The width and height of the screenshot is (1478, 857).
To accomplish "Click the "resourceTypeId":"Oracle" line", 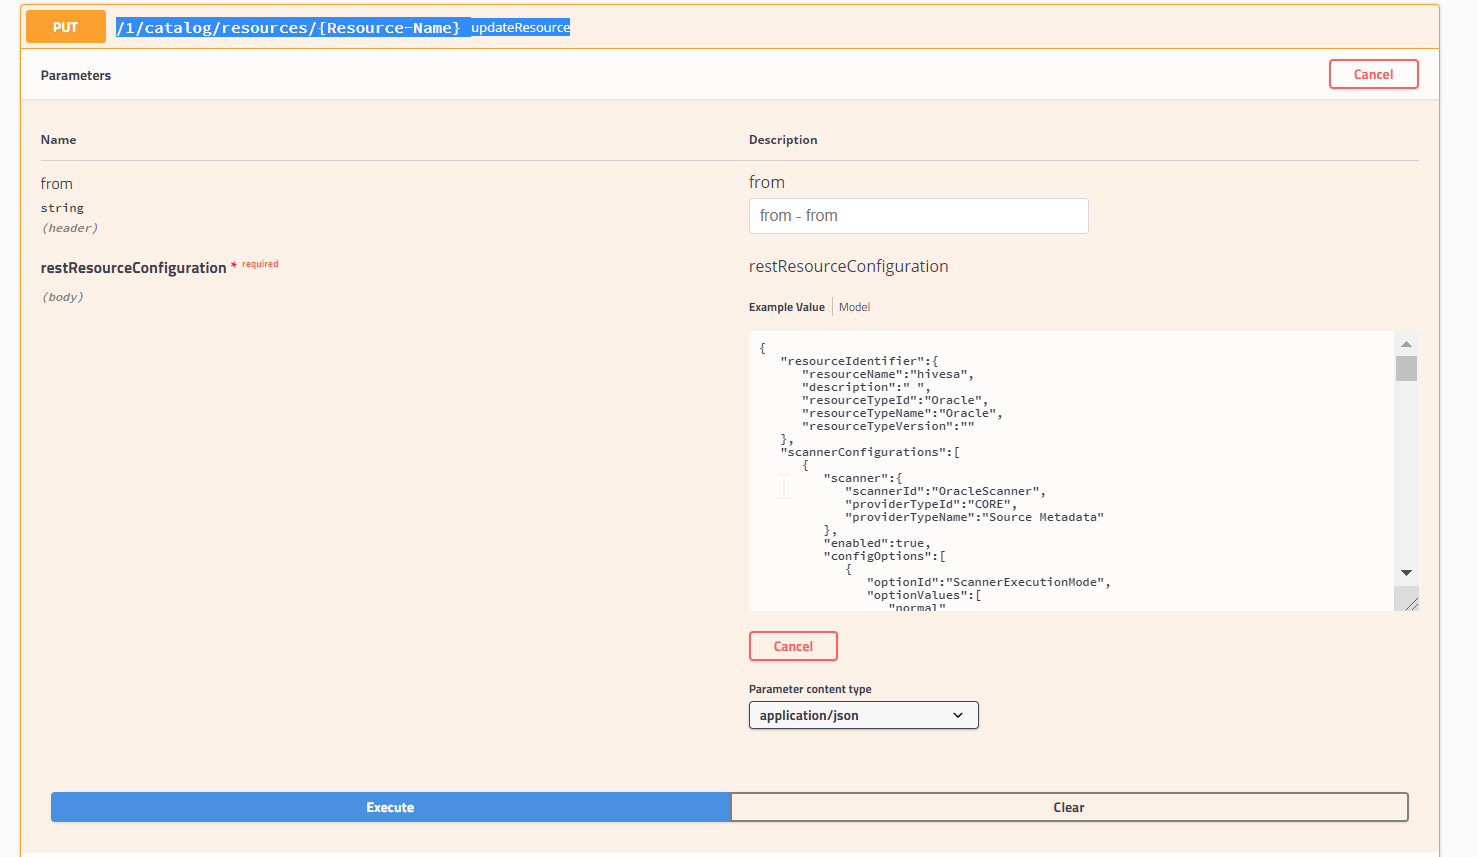I will 895,400.
